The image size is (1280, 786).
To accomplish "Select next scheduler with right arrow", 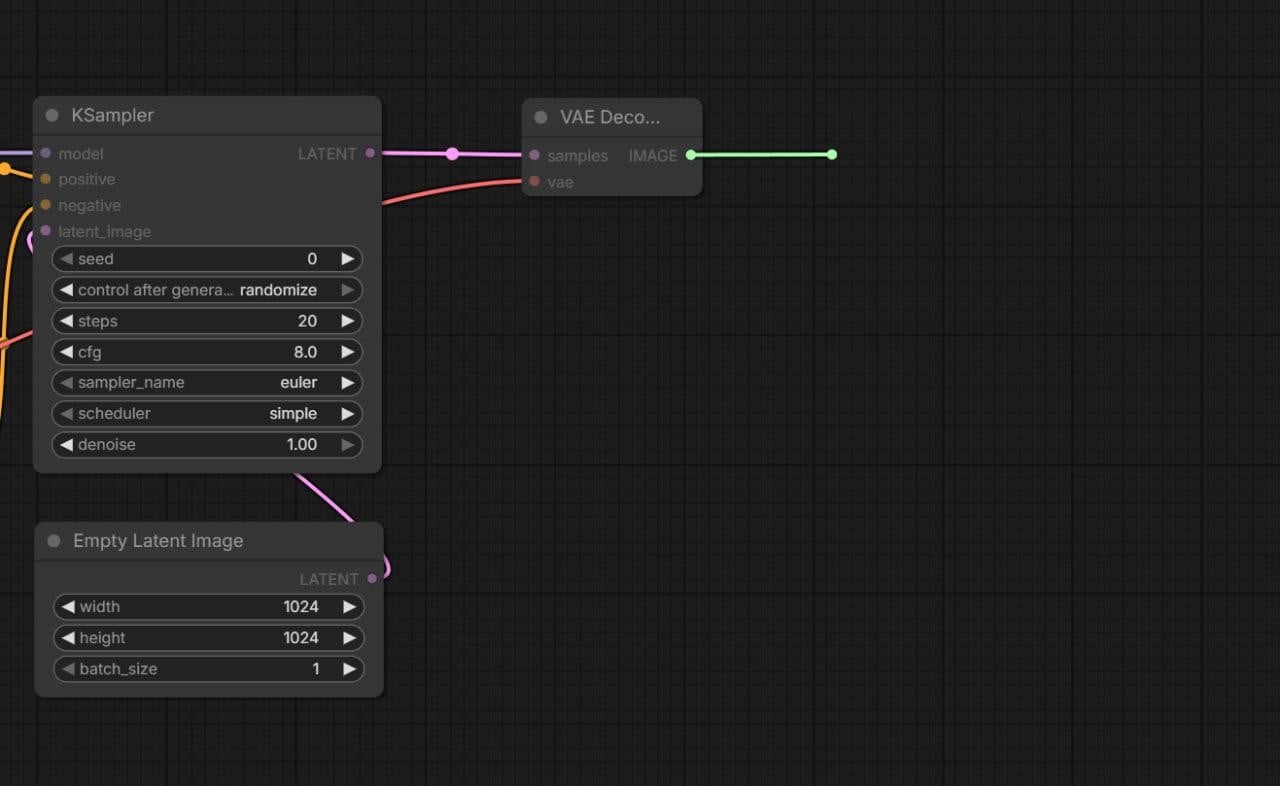I will click(347, 414).
